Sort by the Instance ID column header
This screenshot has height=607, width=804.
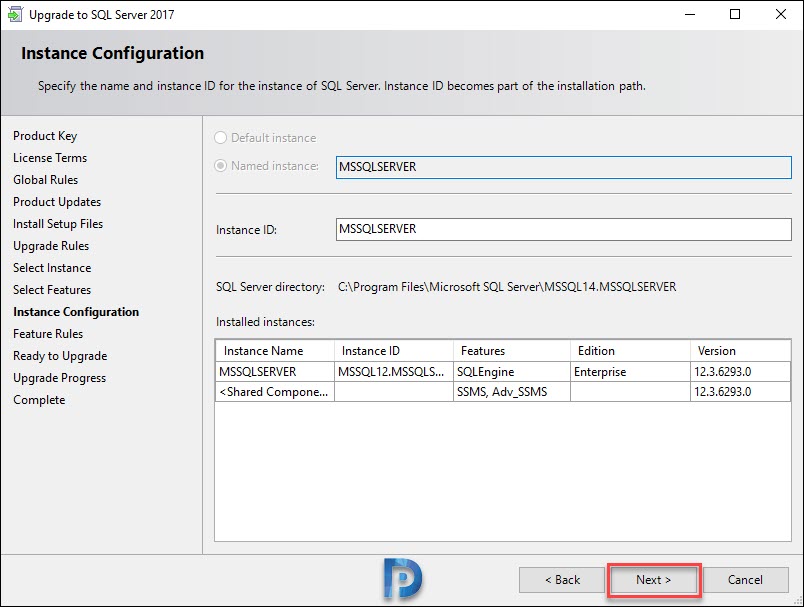pyautogui.click(x=394, y=351)
